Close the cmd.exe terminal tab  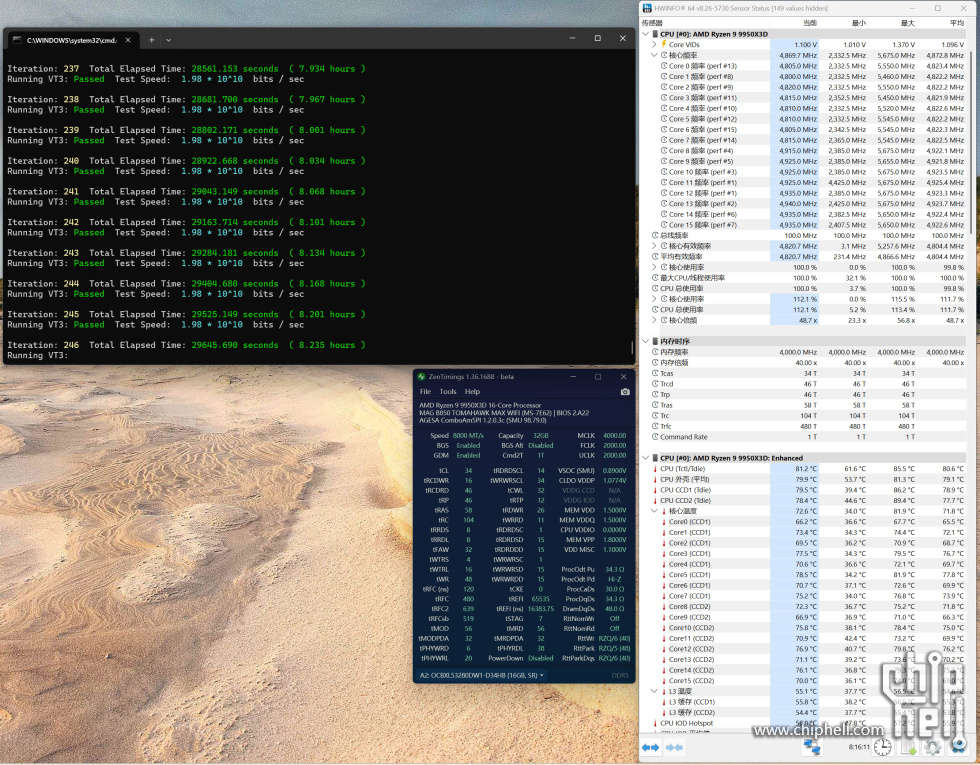(x=128, y=40)
